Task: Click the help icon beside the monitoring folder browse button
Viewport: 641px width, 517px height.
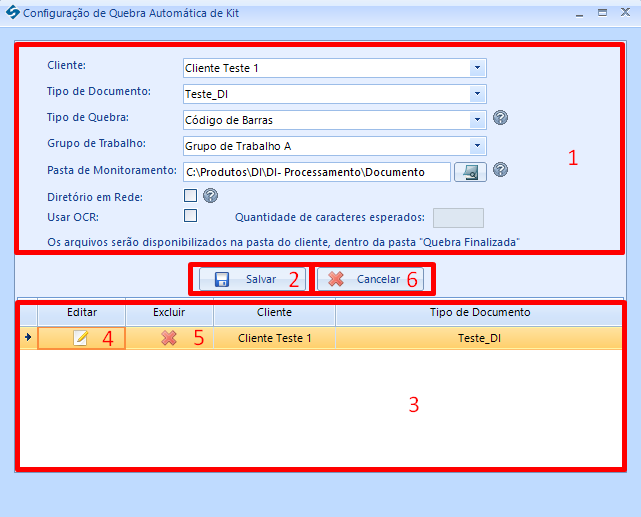Action: [x=501, y=170]
